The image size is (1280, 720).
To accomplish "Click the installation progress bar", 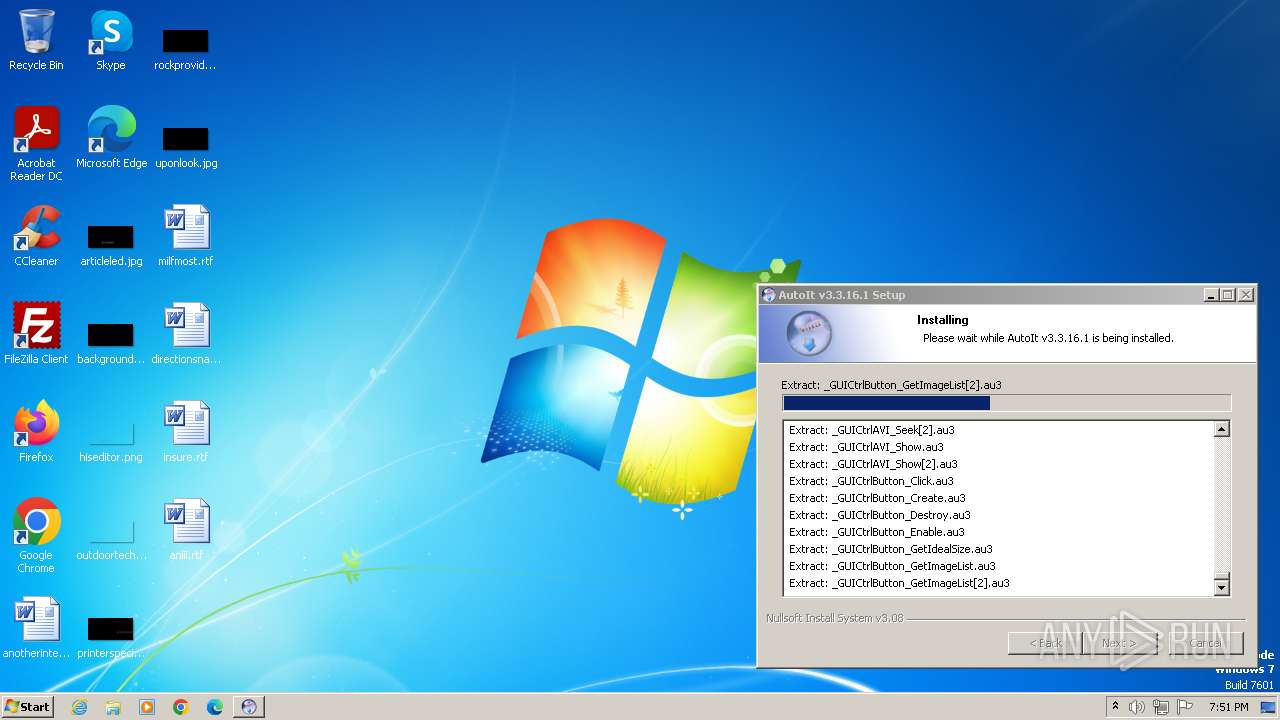I will point(1006,403).
